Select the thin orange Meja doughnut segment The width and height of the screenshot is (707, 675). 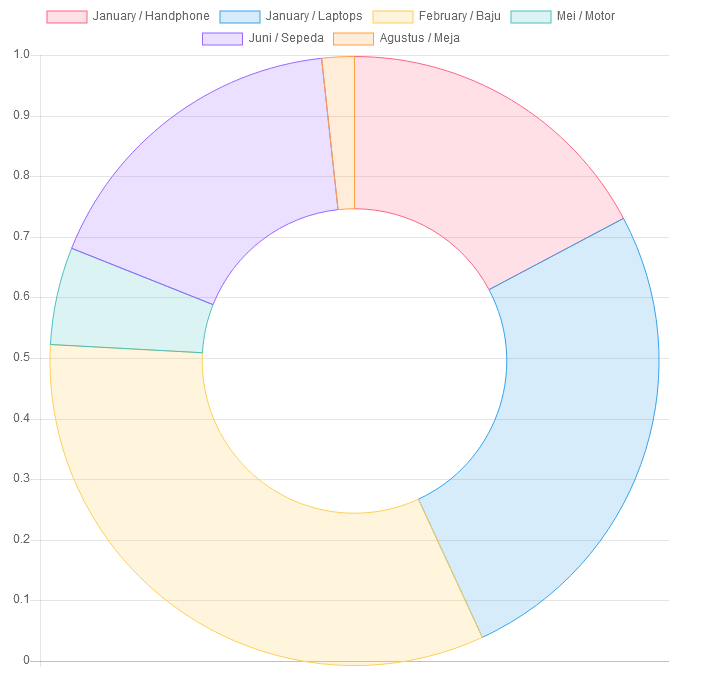(x=344, y=133)
